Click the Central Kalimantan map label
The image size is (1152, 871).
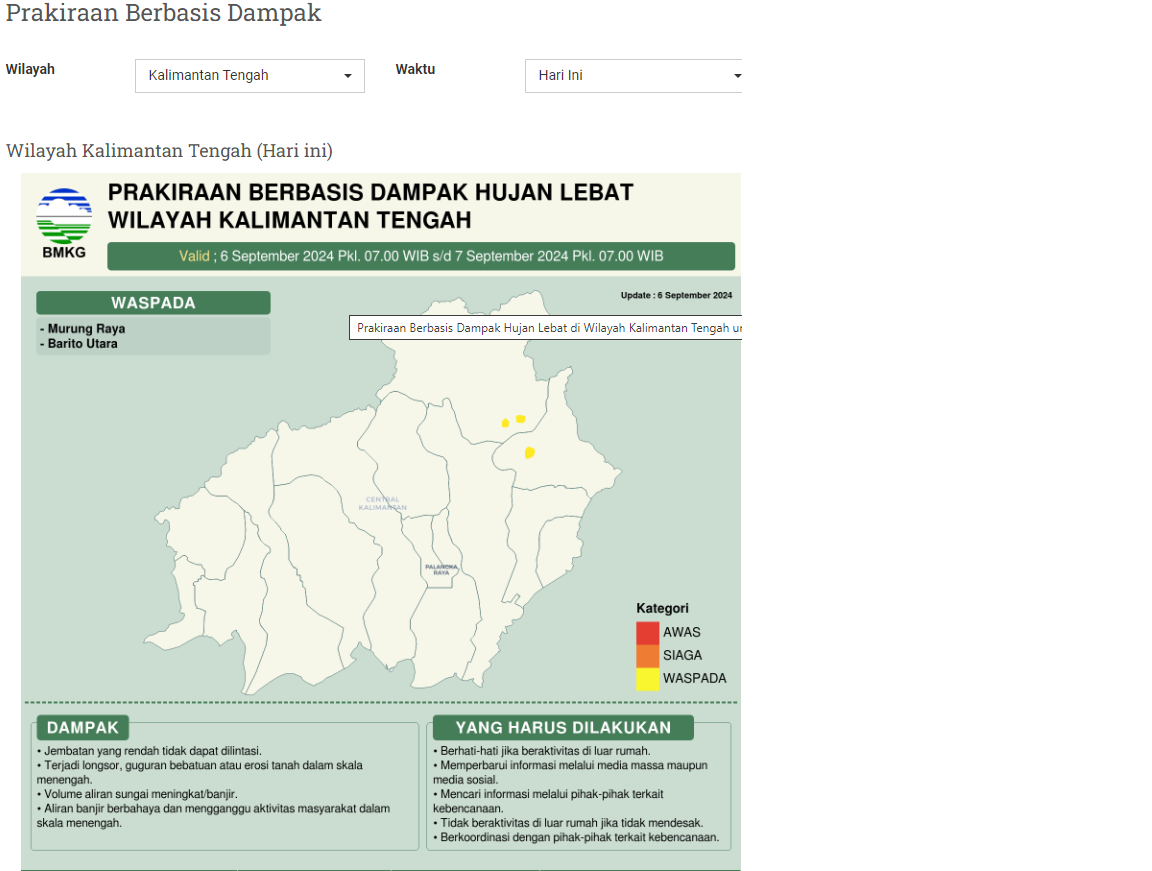coord(383,503)
